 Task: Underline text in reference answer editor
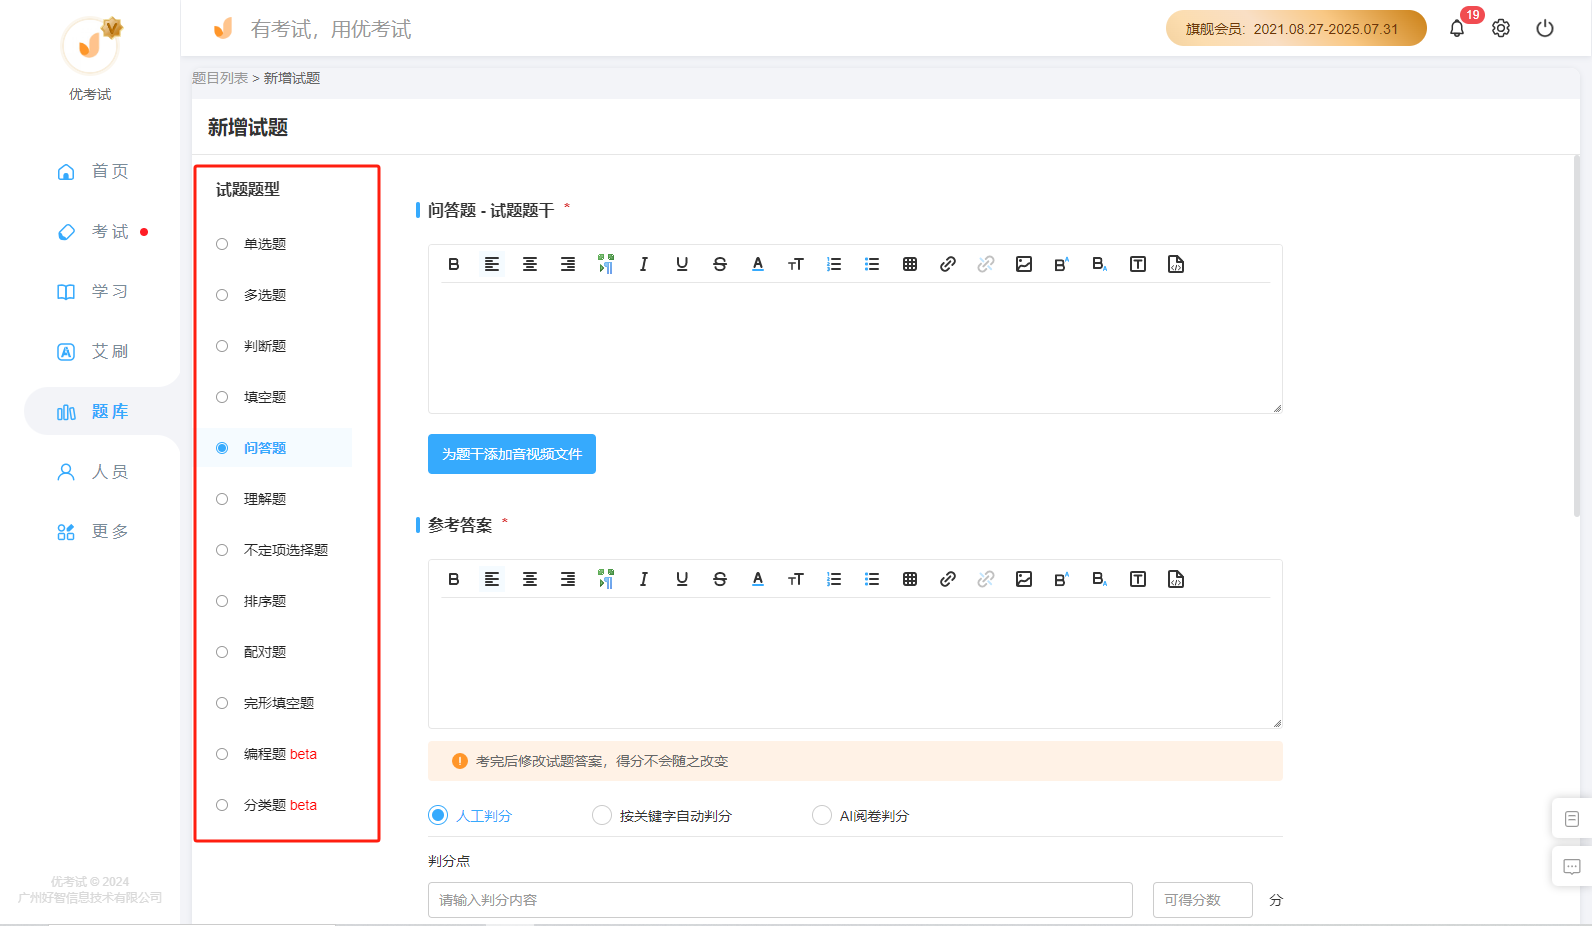[x=682, y=579]
